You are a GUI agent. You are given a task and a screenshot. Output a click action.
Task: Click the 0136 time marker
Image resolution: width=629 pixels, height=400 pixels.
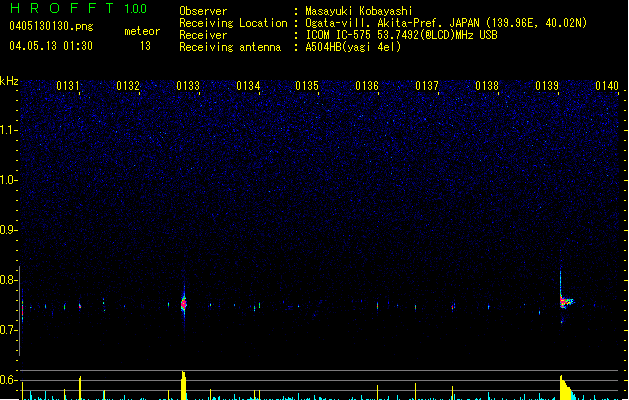(367, 86)
